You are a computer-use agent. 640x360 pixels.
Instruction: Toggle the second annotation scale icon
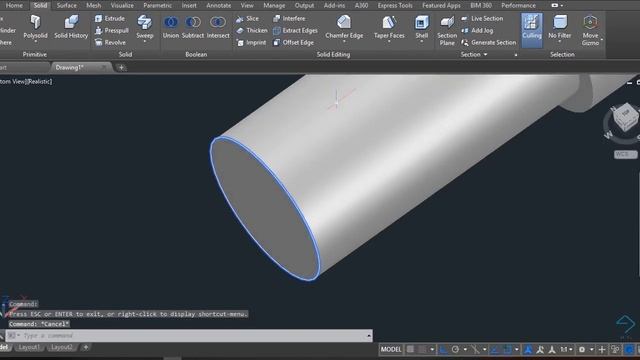[x=540, y=349]
